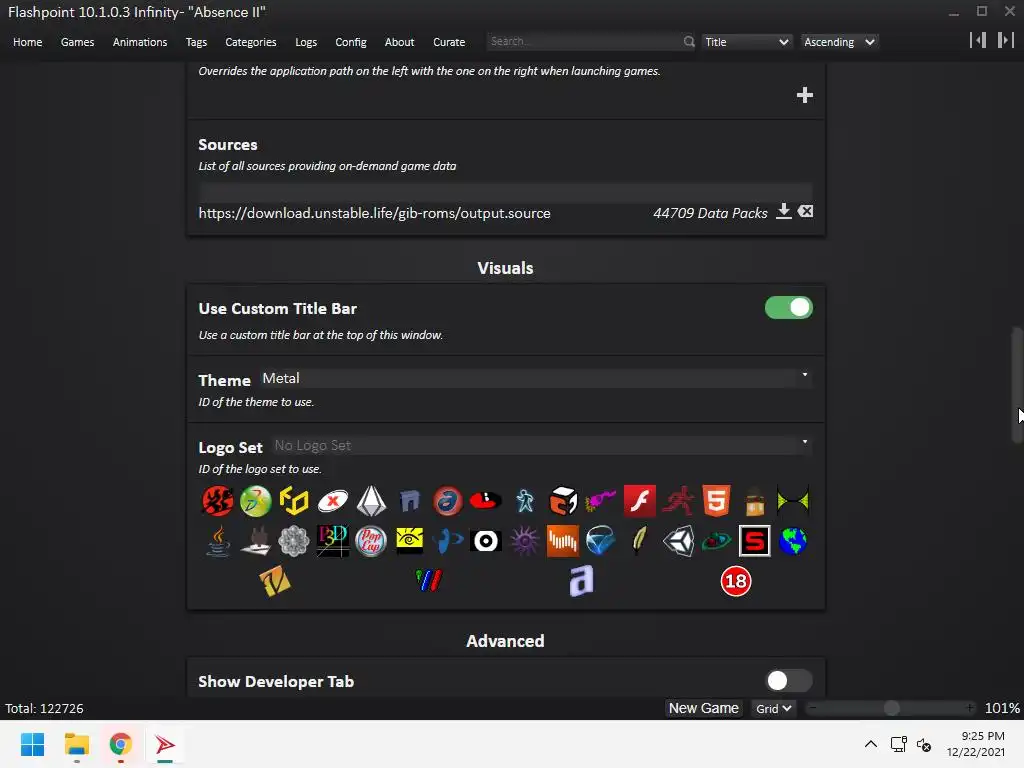
Task: Click the tilted yellow tile logo
Action: [x=275, y=581]
